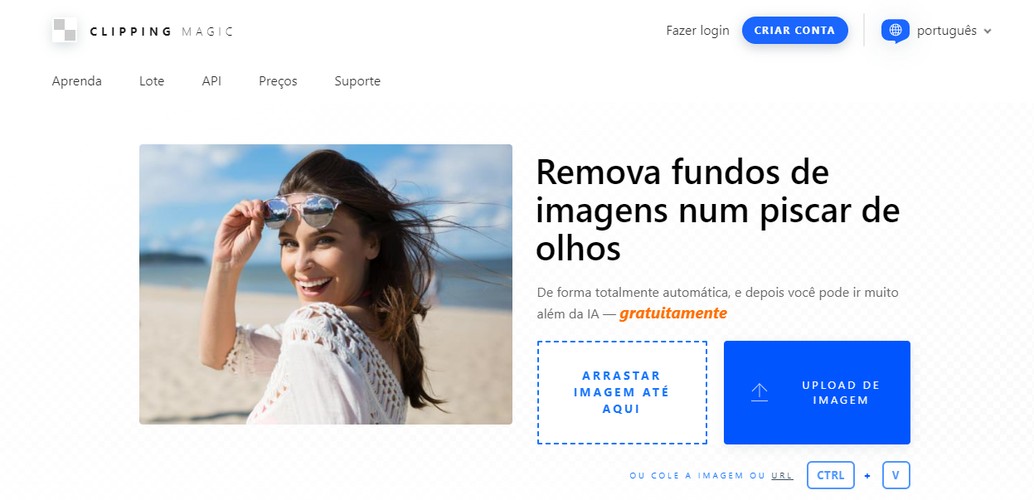Click the globe language icon
Image resolution: width=1034 pixels, height=500 pixels.
[x=896, y=30]
